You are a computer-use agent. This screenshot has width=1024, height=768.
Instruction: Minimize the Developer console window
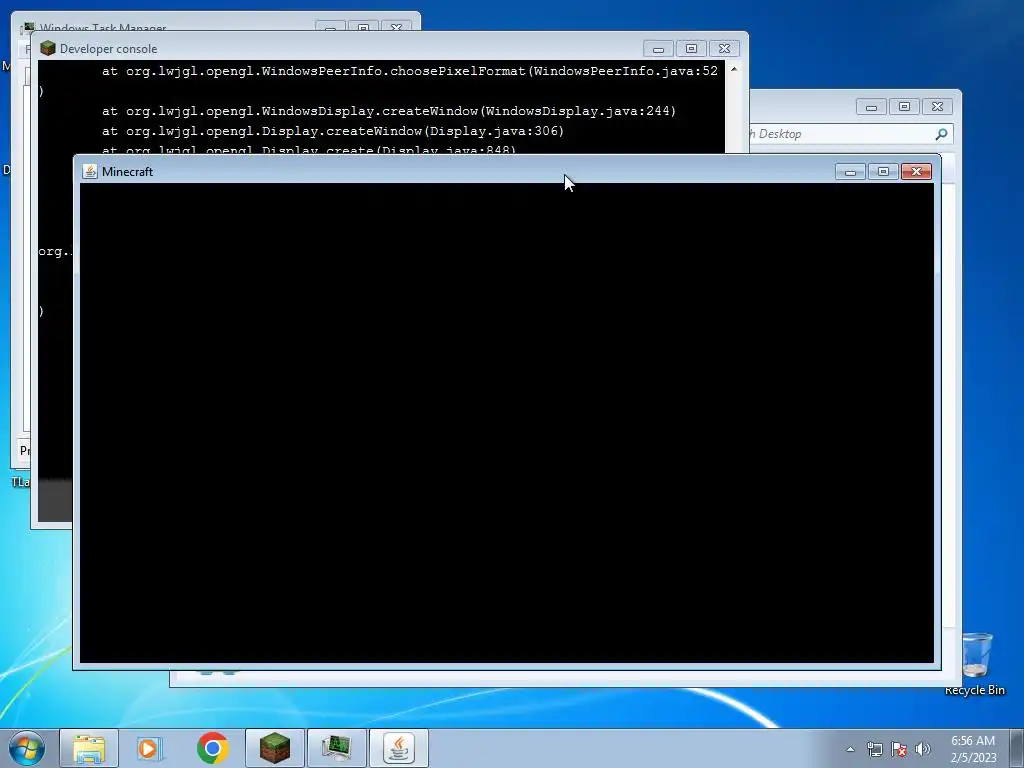658,48
